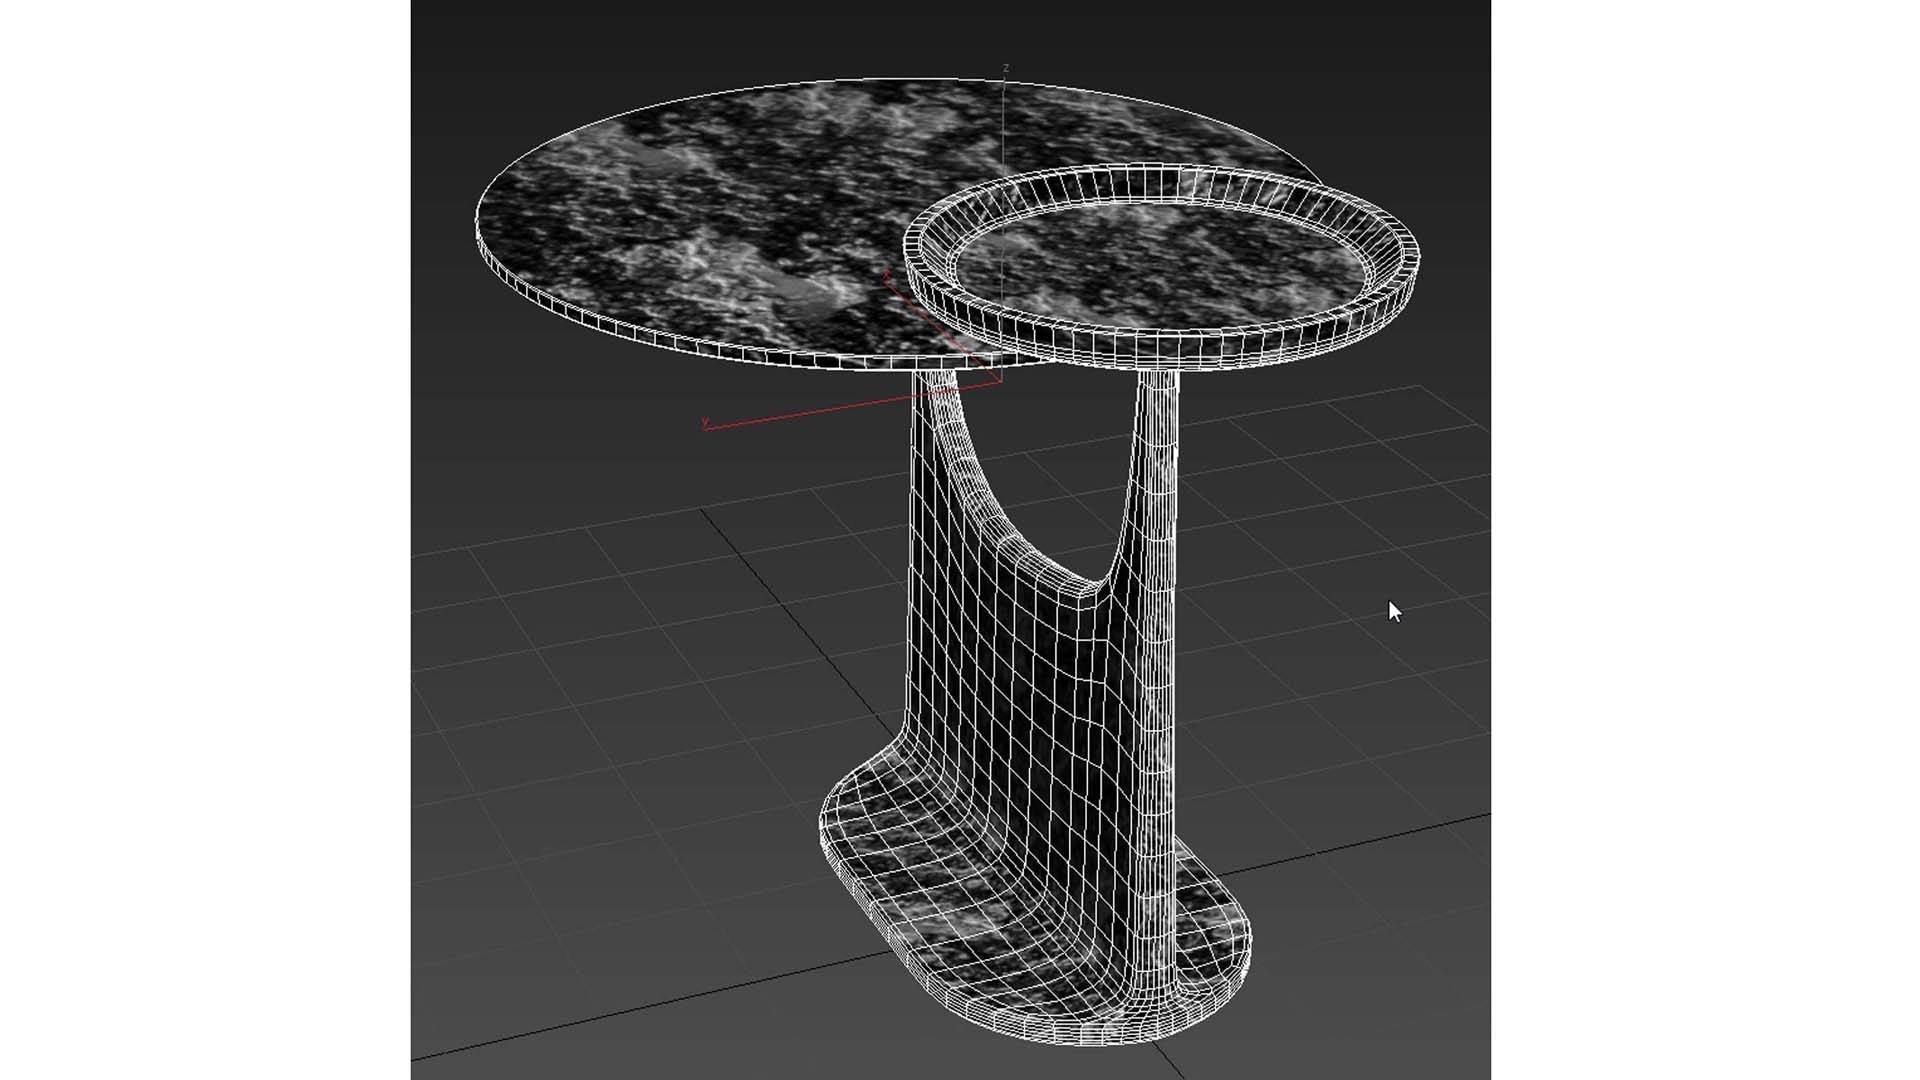Screen dimensions: 1920x1080
Task: Click the Z label above the tabletop
Action: click(x=1005, y=68)
